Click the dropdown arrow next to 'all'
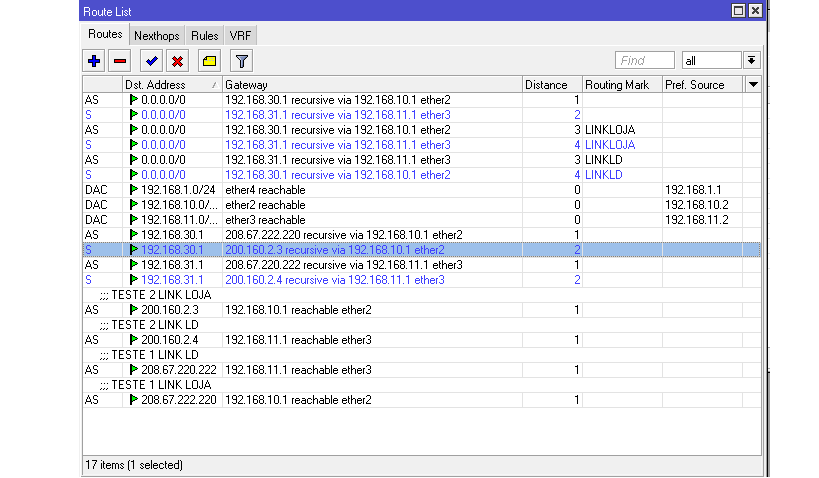The width and height of the screenshot is (819, 478). tap(751, 61)
